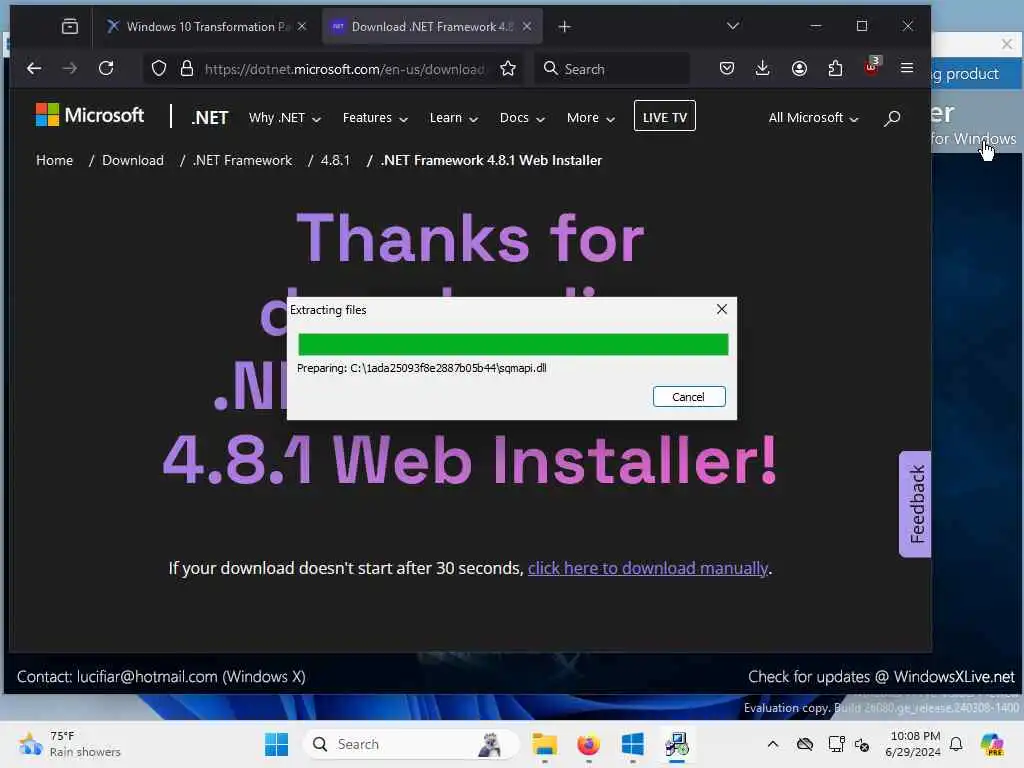Open the extensions puzzle icon
The height and width of the screenshot is (768, 1024).
[x=835, y=68]
